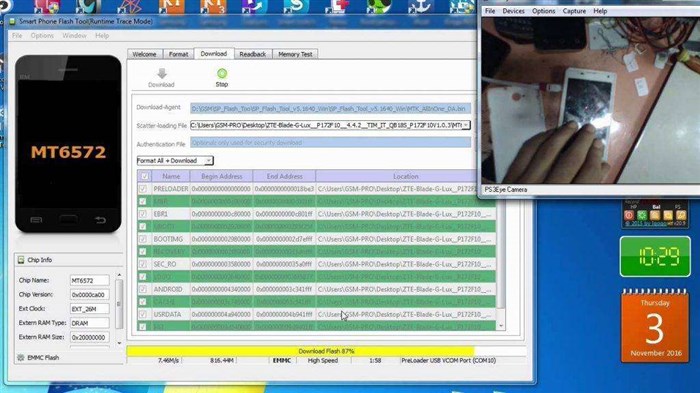This screenshot has height=393, width=700.
Task: Open the green character desktop shortcut
Action: [379, 7]
